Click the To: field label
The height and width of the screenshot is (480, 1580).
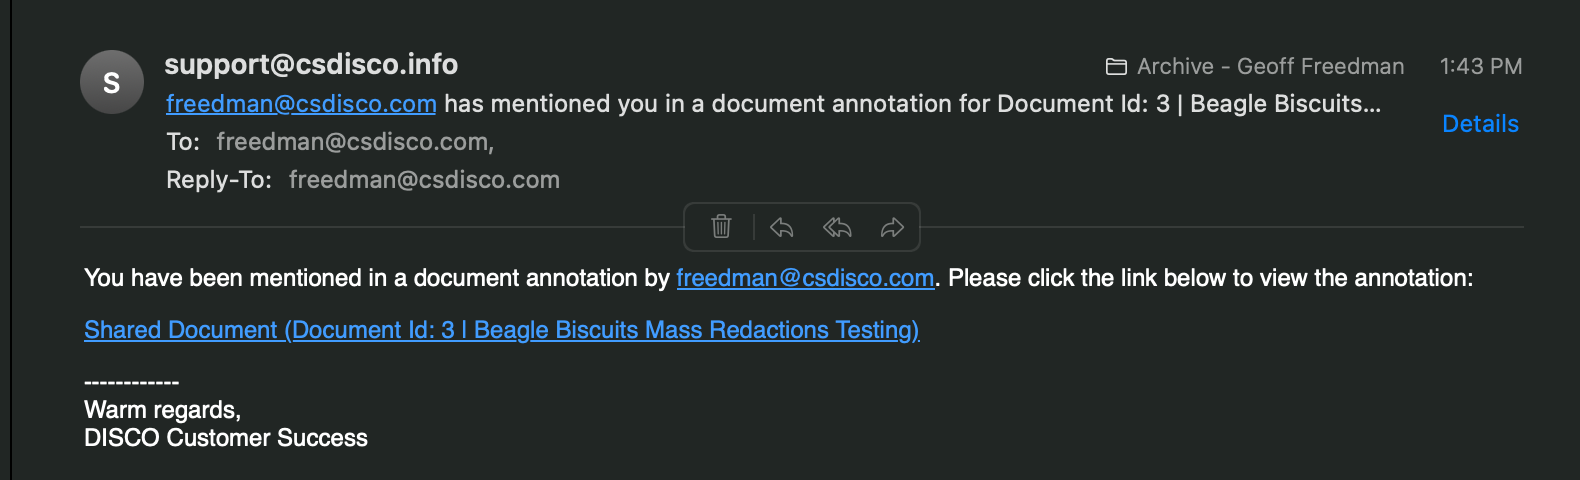pyautogui.click(x=183, y=142)
